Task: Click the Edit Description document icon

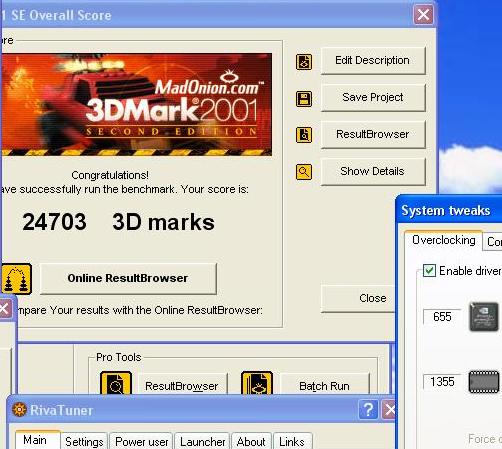Action: (304, 62)
